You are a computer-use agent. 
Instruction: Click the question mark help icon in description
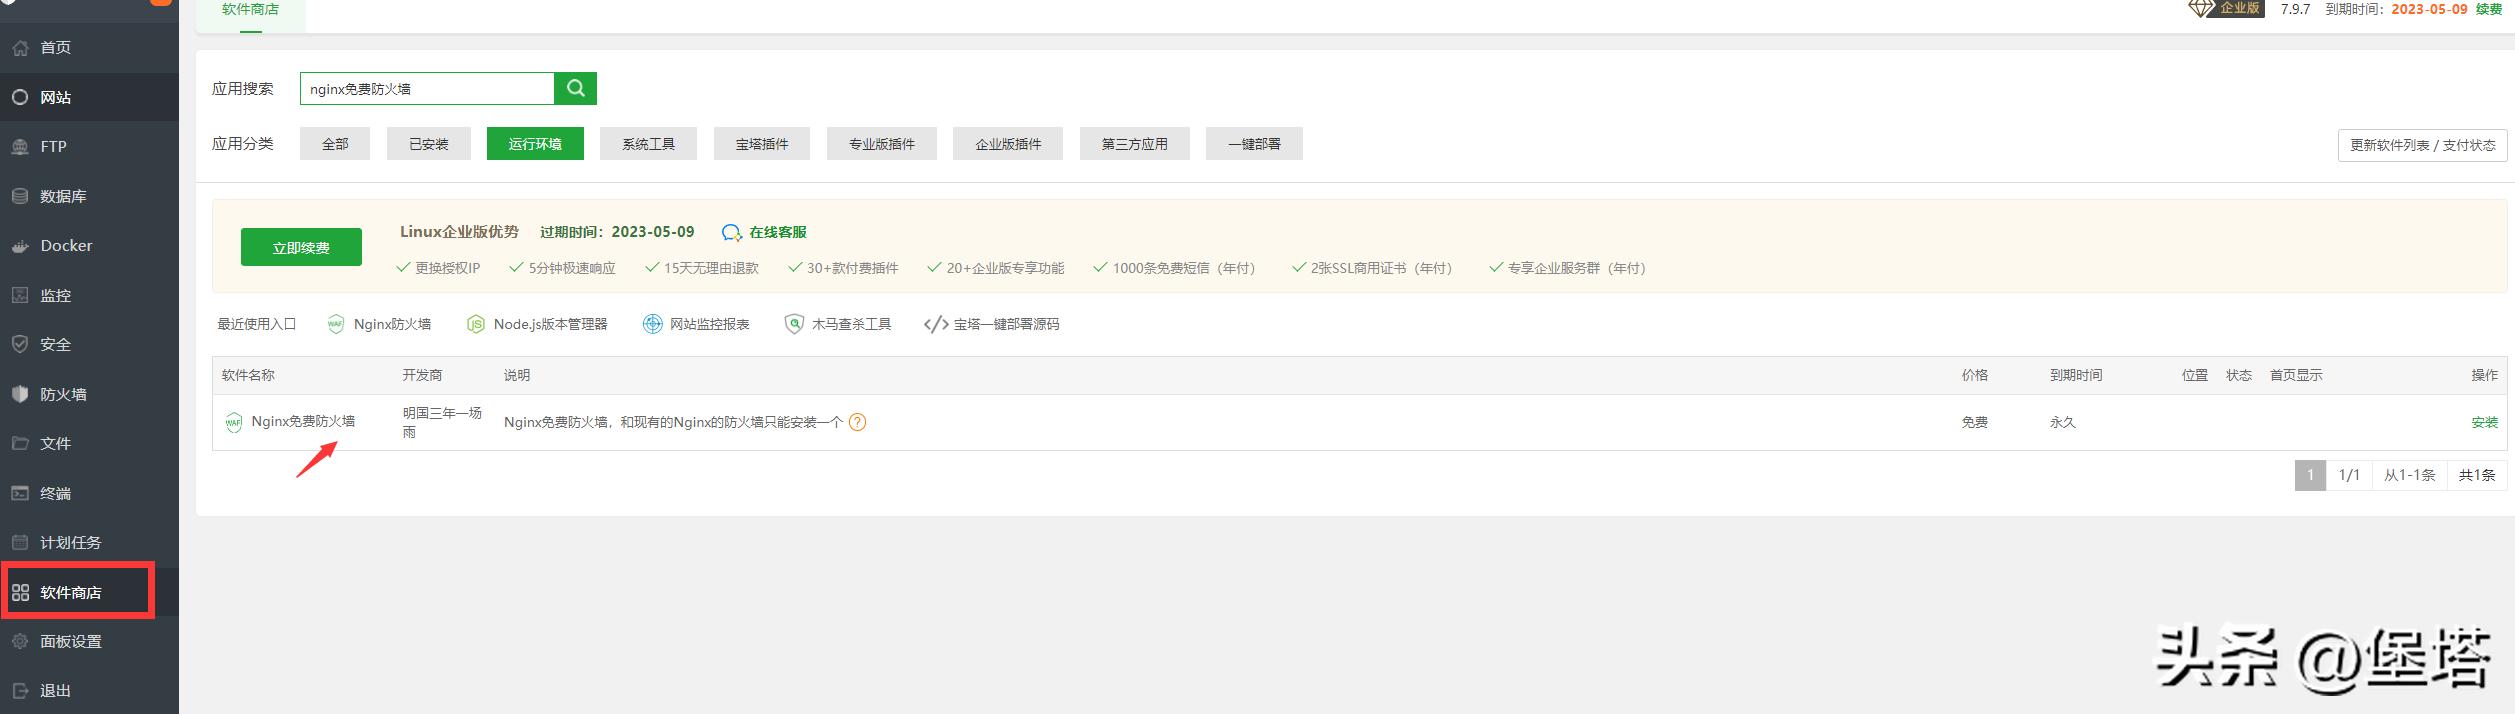pos(857,422)
